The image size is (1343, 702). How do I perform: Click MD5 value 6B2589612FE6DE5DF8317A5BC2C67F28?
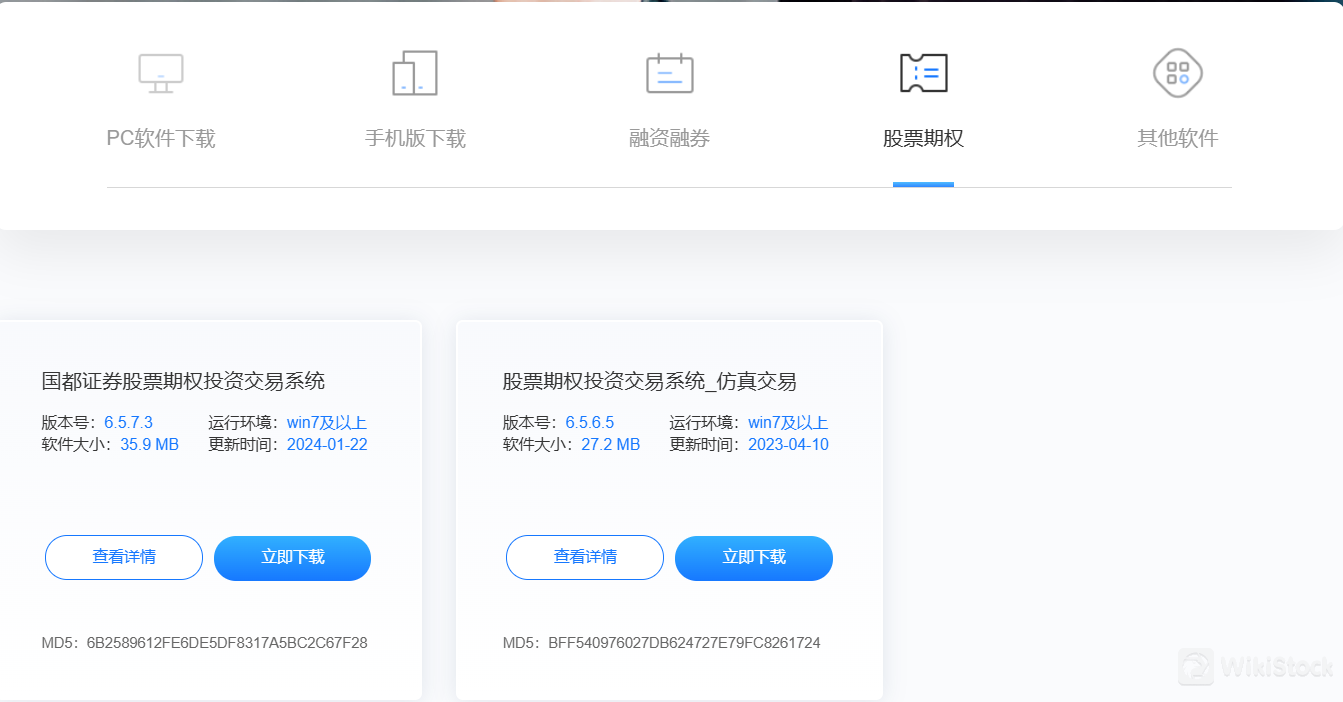[x=227, y=643]
